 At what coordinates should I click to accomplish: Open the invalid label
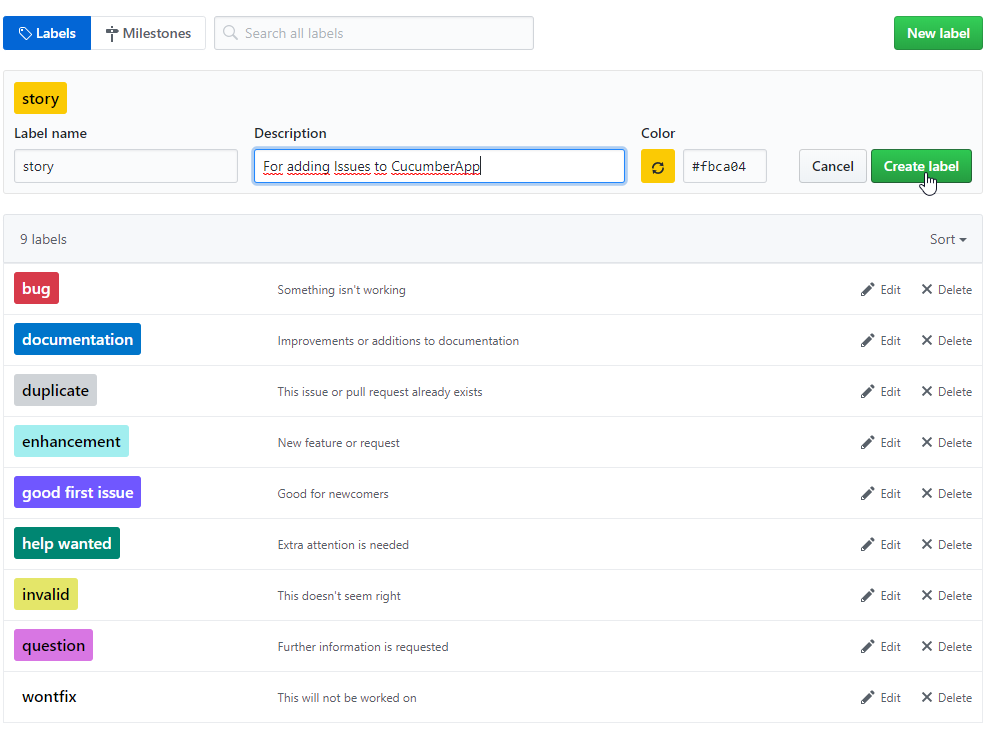(46, 595)
